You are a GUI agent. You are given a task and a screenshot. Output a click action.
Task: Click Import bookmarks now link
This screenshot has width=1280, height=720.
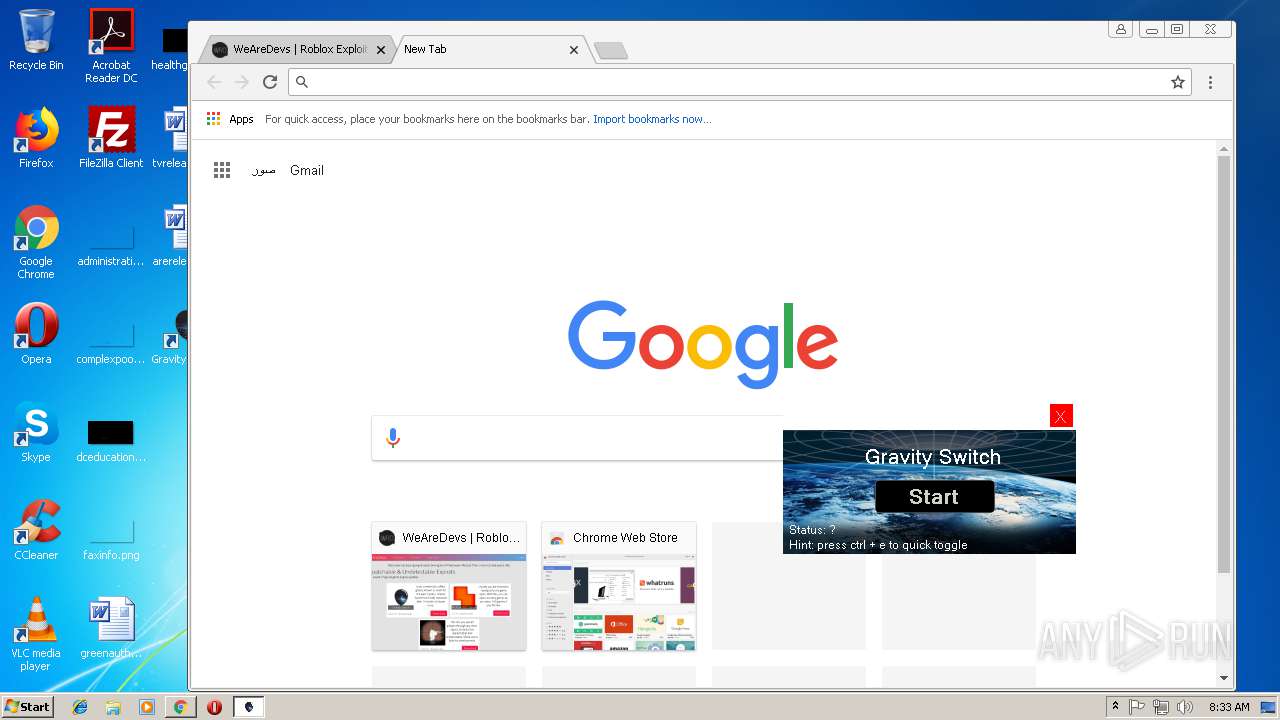[652, 119]
